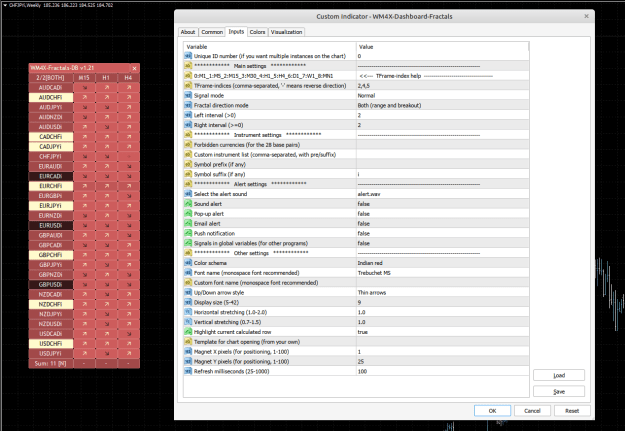Toggle Sound alert false value

(x=442, y=204)
